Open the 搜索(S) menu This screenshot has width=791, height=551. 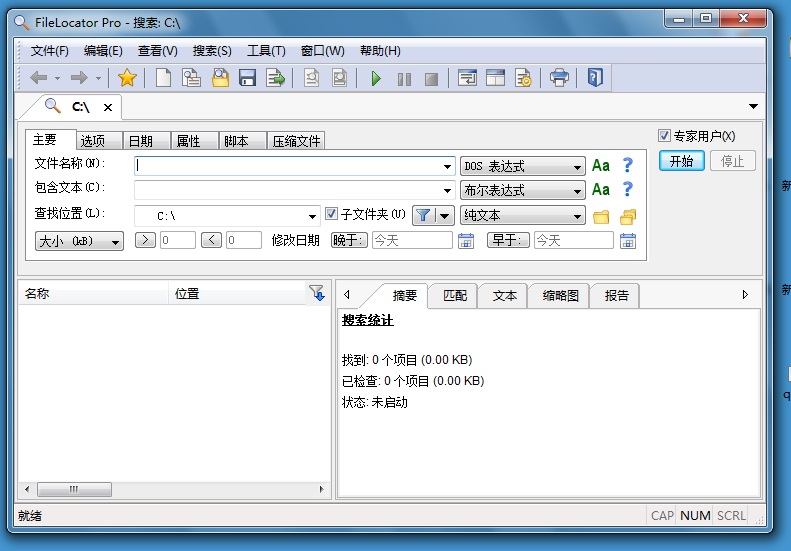212,51
